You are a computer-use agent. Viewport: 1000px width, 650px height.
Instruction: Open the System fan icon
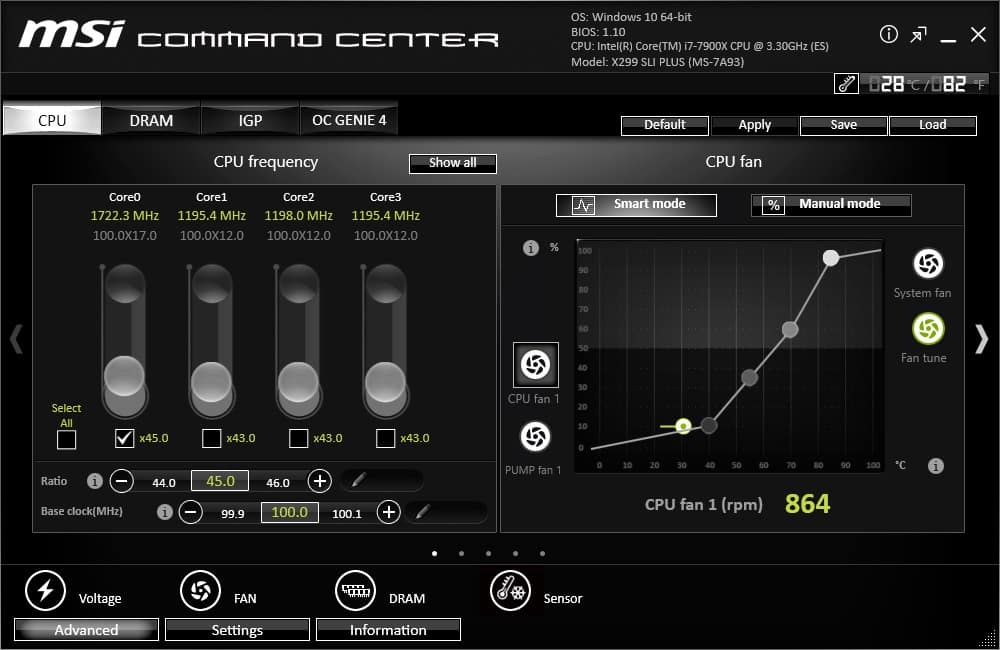click(x=928, y=263)
